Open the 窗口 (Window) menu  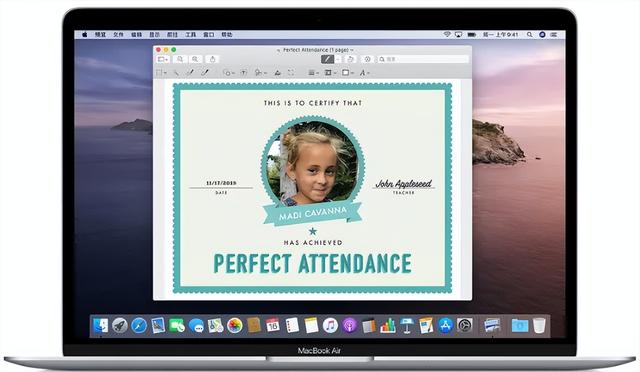pyautogui.click(x=209, y=35)
